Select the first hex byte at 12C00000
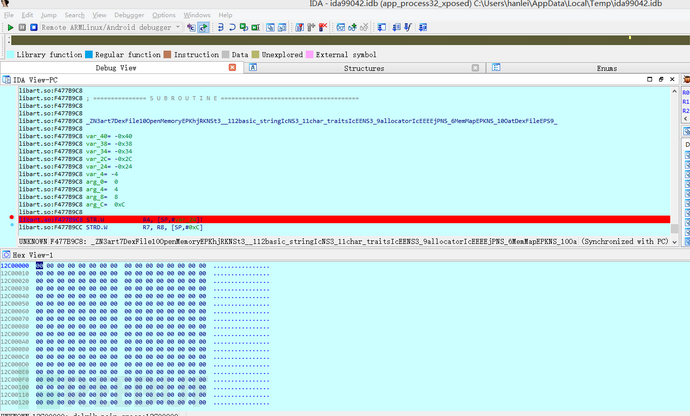The image size is (690, 416). click(40, 266)
